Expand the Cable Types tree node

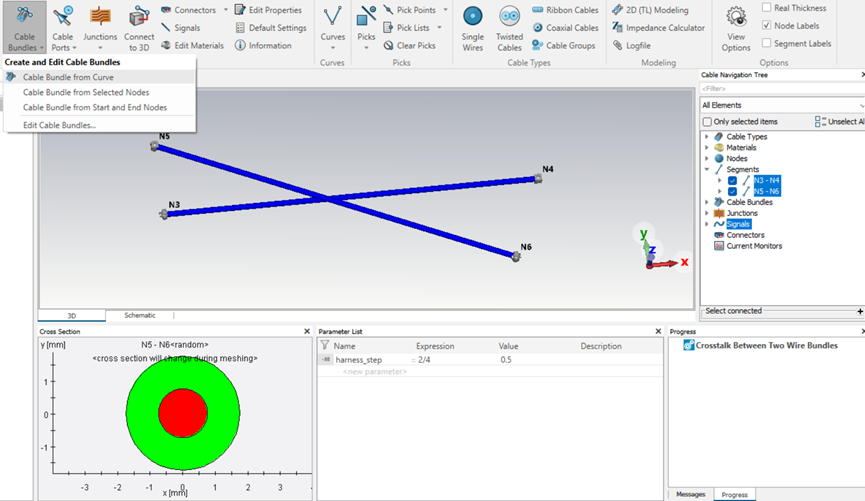pyautogui.click(x=707, y=137)
